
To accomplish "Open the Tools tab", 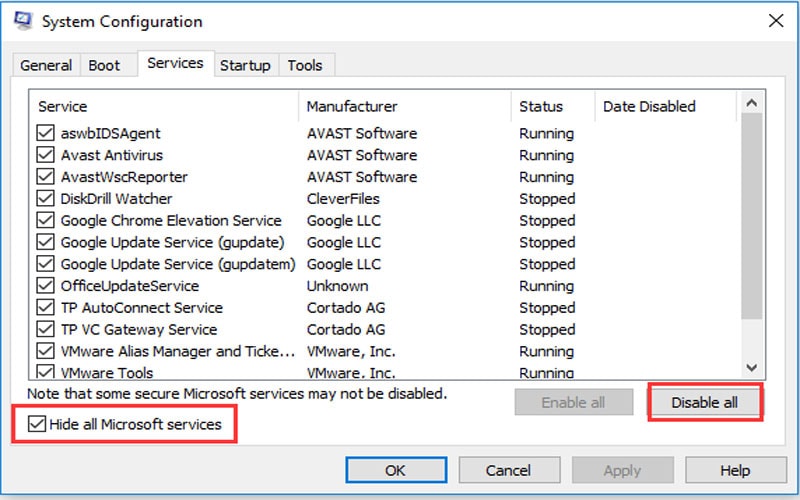I will click(x=305, y=65).
